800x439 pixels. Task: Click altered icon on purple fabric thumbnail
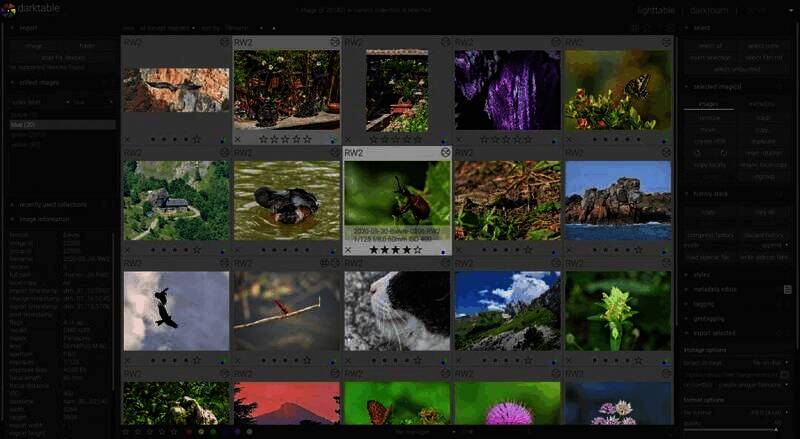coord(555,43)
